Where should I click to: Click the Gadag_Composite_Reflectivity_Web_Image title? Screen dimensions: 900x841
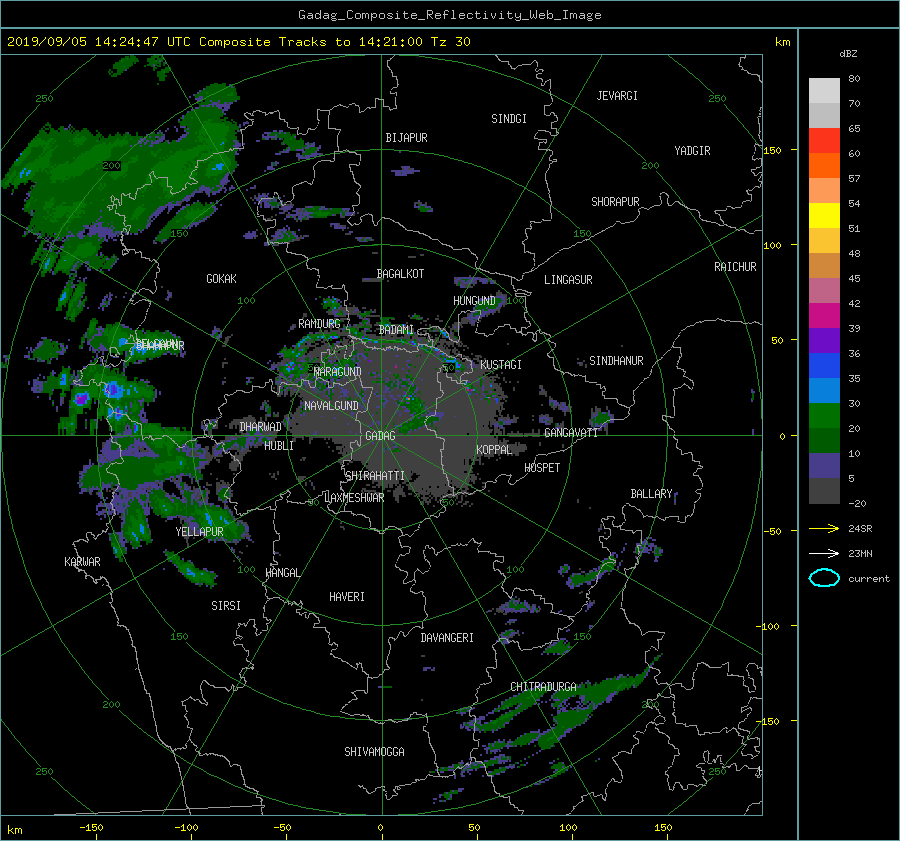(x=449, y=15)
